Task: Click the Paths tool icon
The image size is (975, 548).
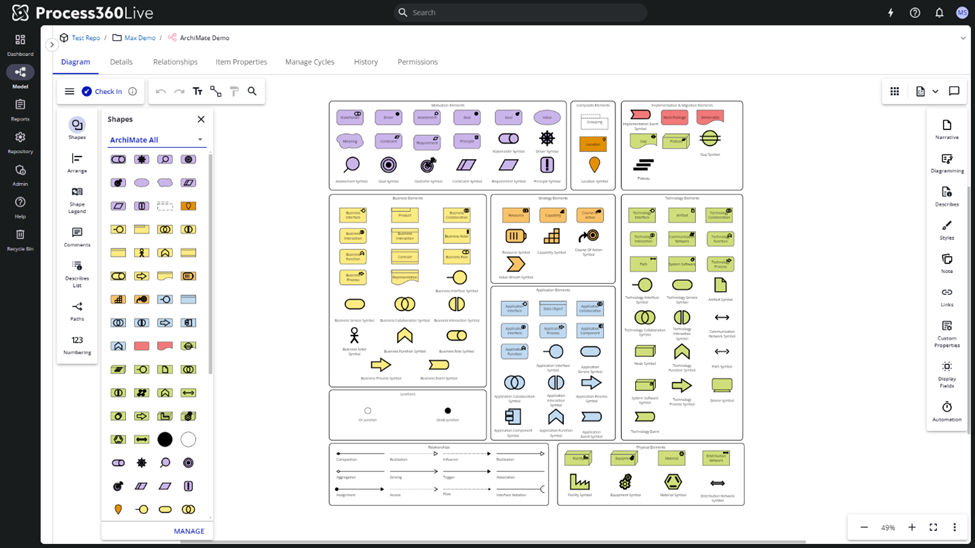Action: pos(77,311)
